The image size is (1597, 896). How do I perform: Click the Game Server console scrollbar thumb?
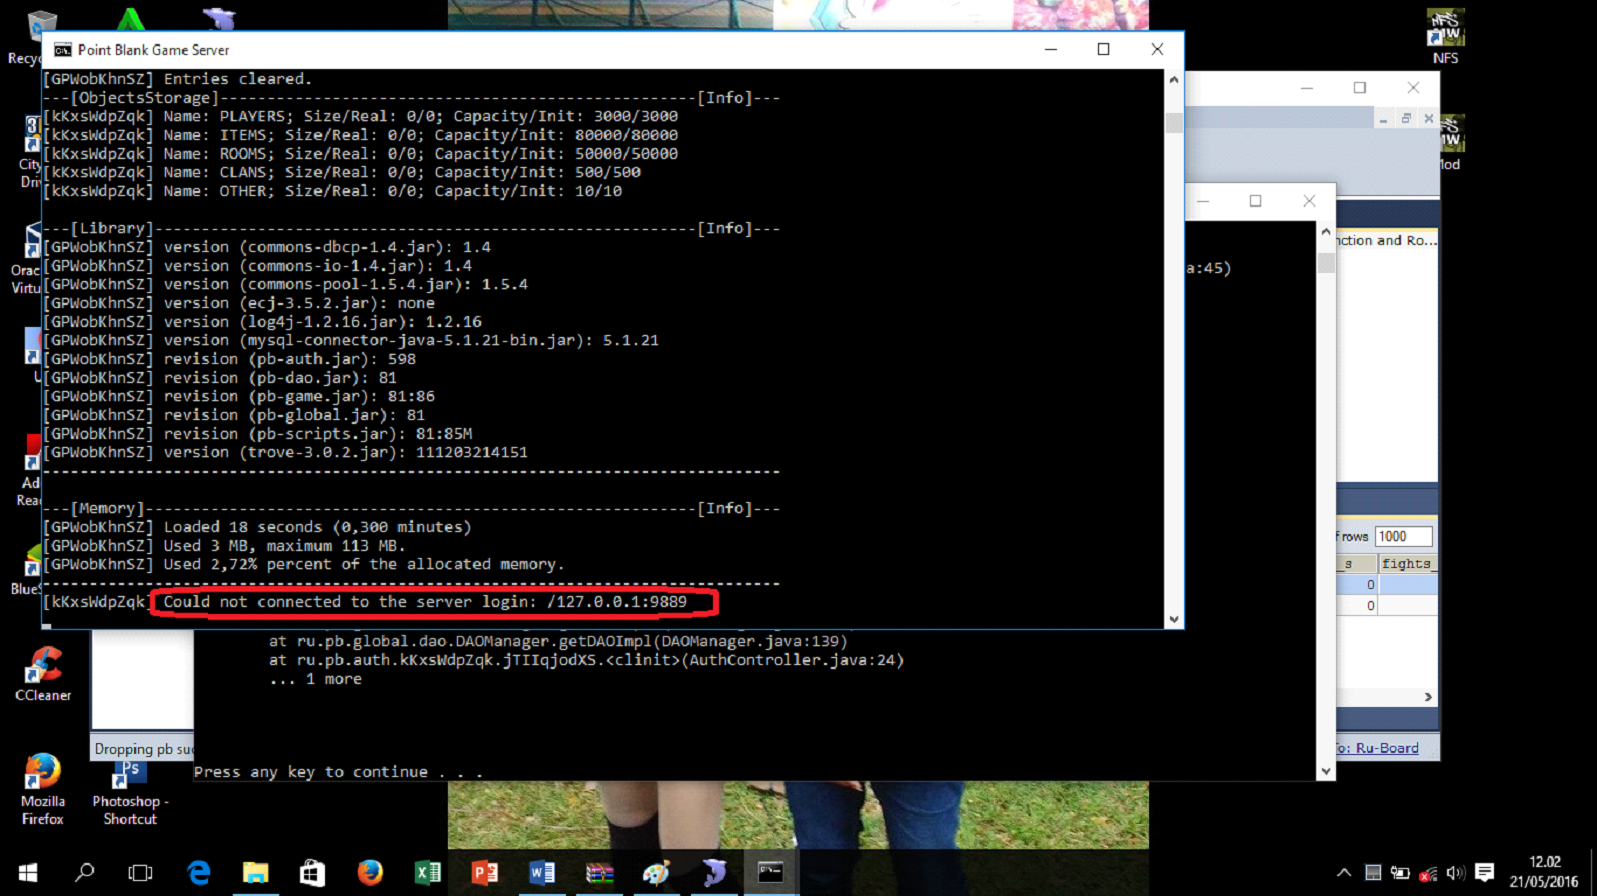(1174, 123)
